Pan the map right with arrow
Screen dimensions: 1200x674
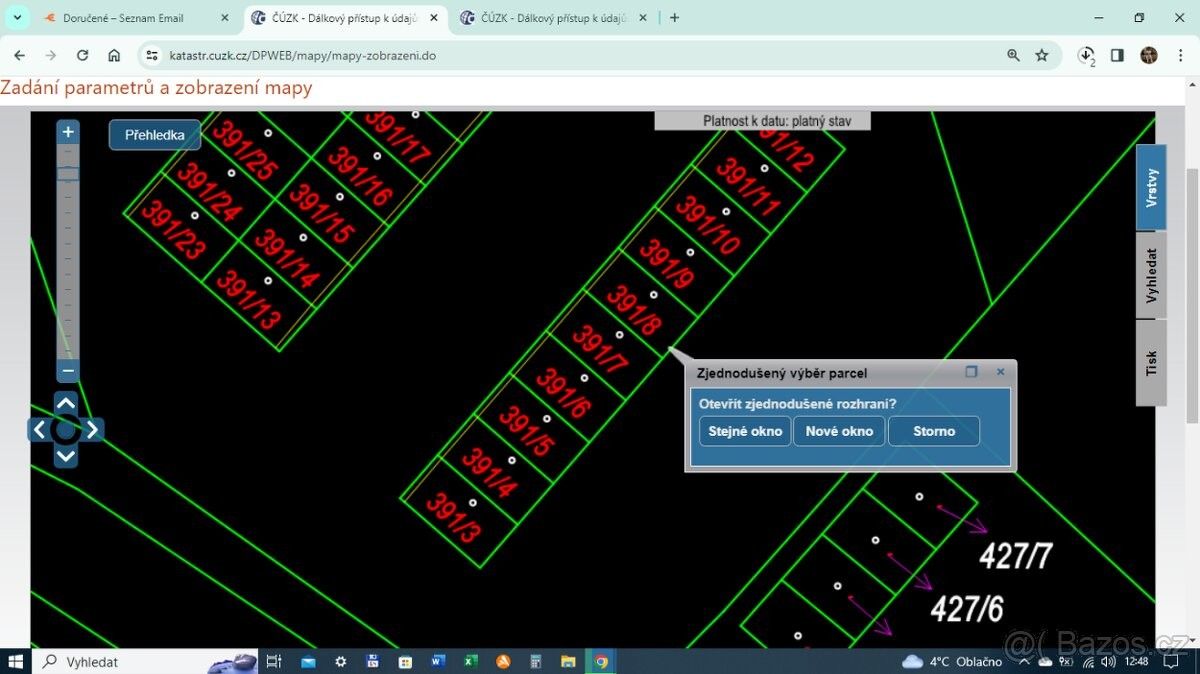click(x=92, y=430)
